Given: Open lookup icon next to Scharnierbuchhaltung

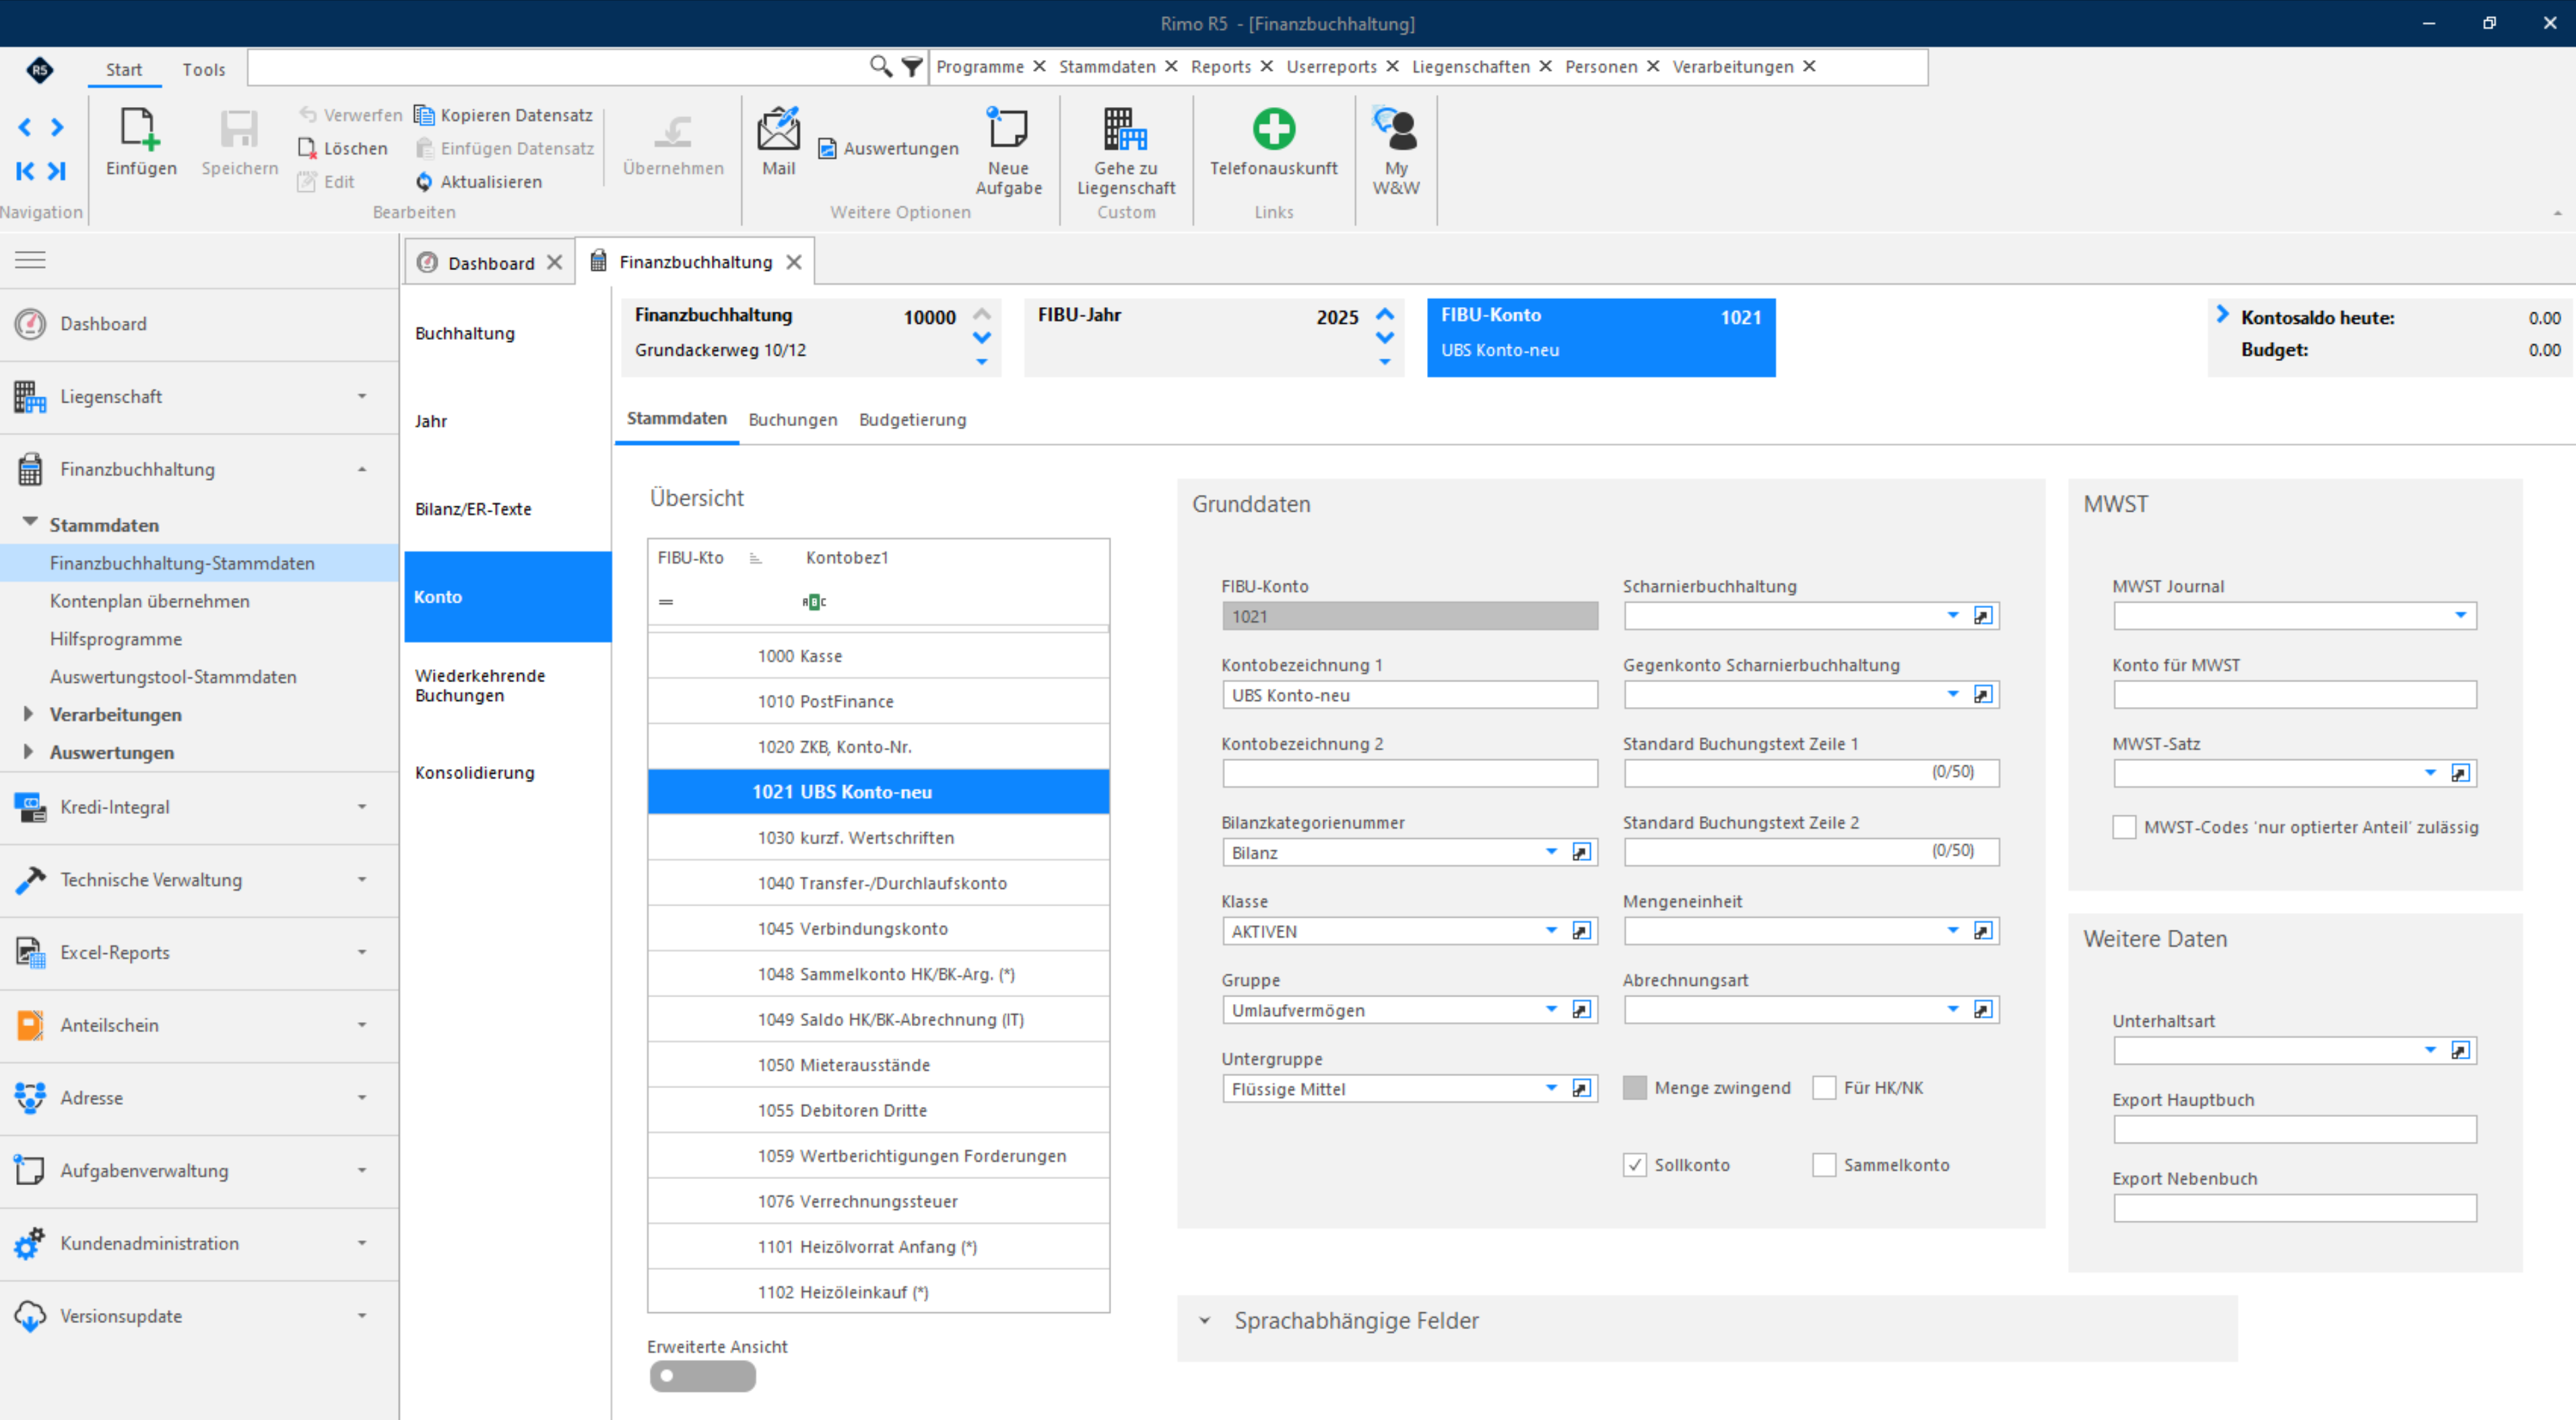Looking at the screenshot, I should (x=1983, y=615).
